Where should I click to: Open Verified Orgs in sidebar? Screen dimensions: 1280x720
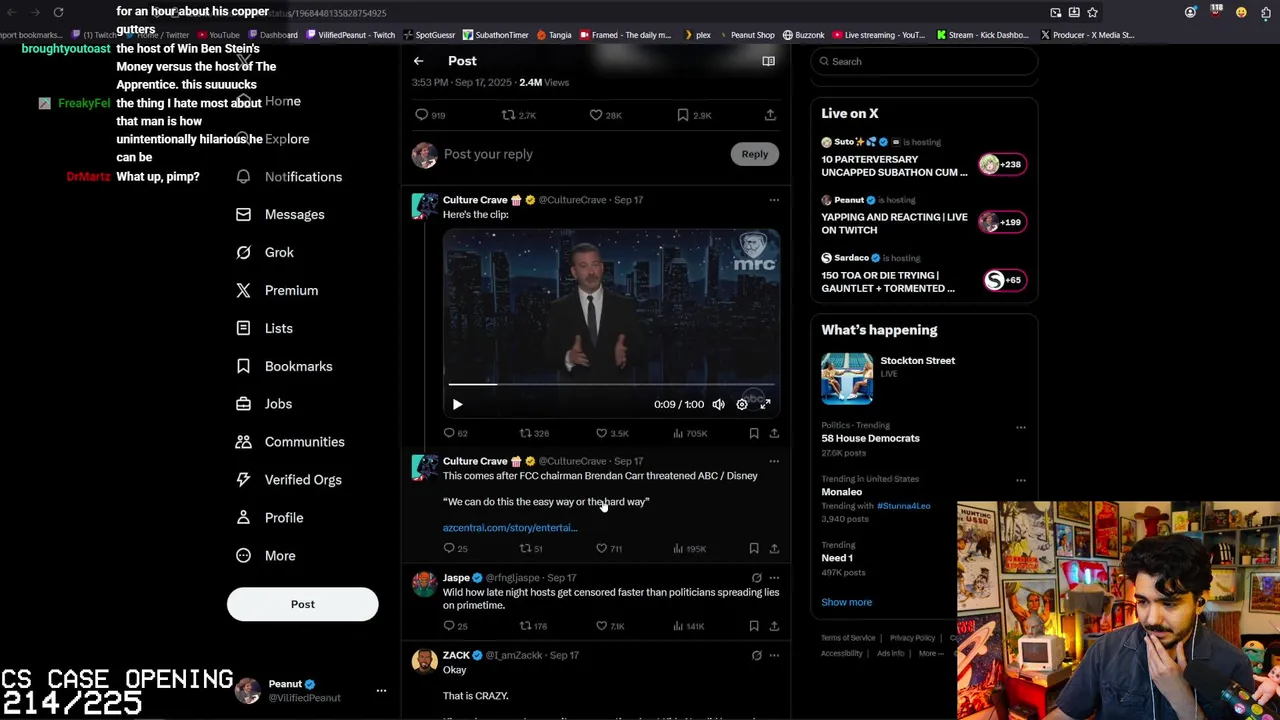(x=289, y=480)
